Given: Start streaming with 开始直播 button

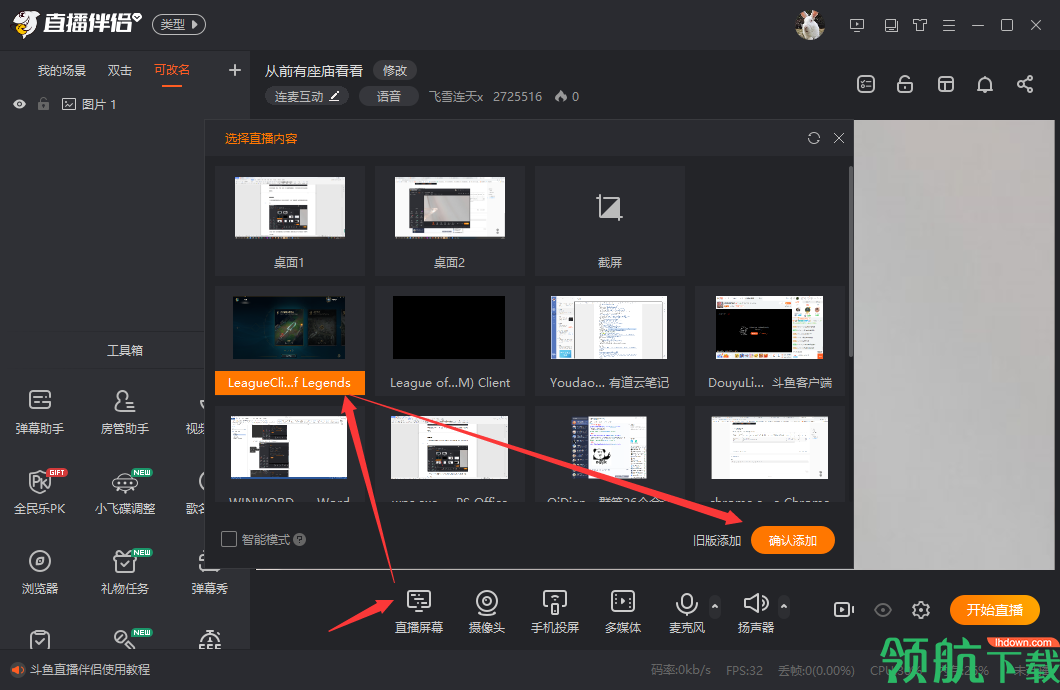Looking at the screenshot, I should (x=994, y=610).
